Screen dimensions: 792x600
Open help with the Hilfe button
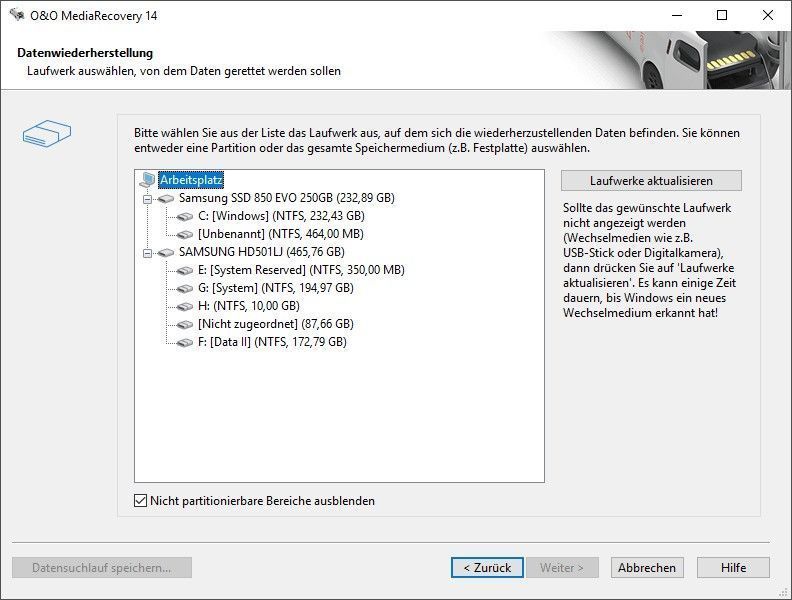click(x=733, y=567)
